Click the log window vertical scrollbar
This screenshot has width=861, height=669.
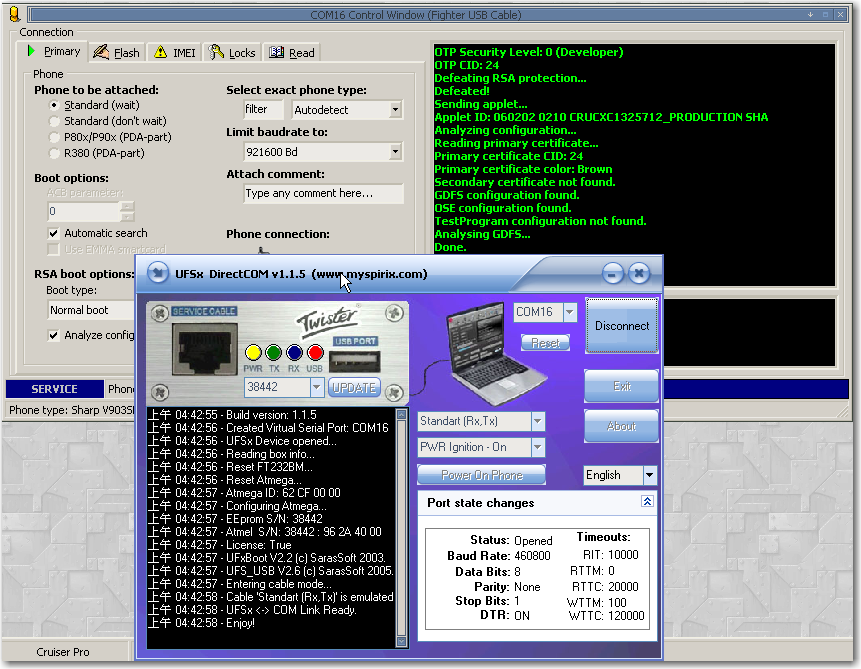tap(402, 527)
